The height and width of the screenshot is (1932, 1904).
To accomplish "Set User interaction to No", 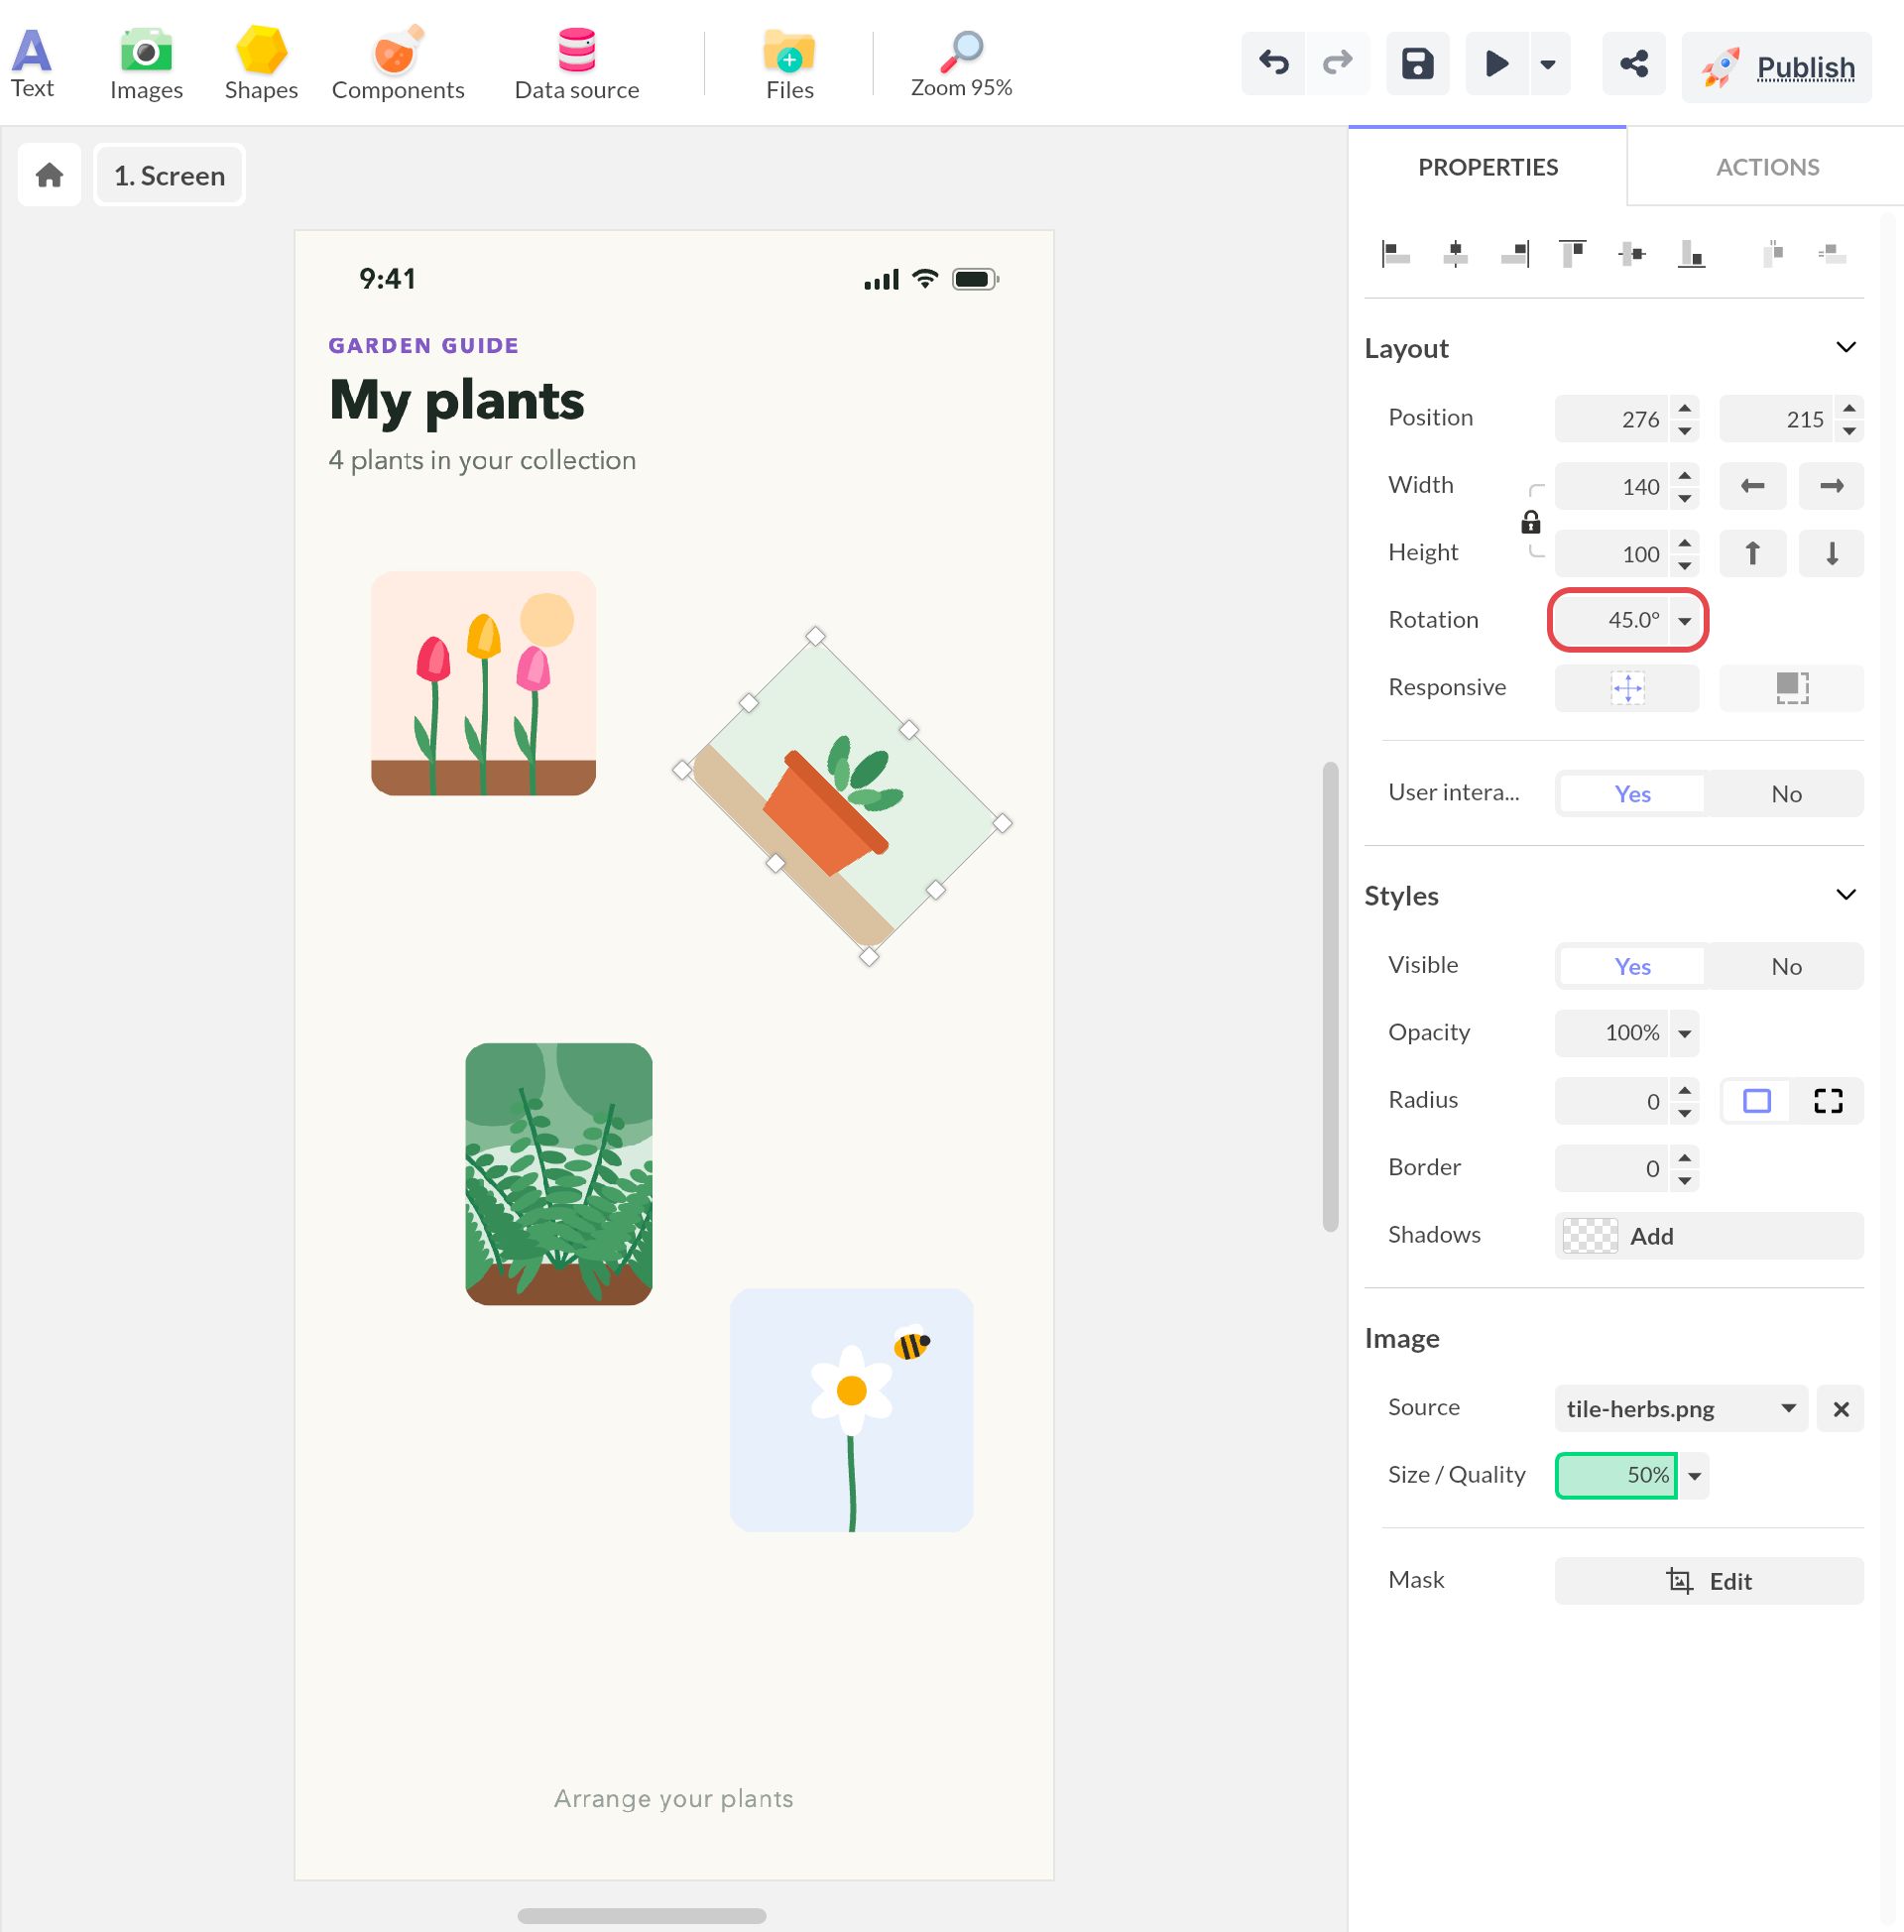I will [x=1786, y=794].
